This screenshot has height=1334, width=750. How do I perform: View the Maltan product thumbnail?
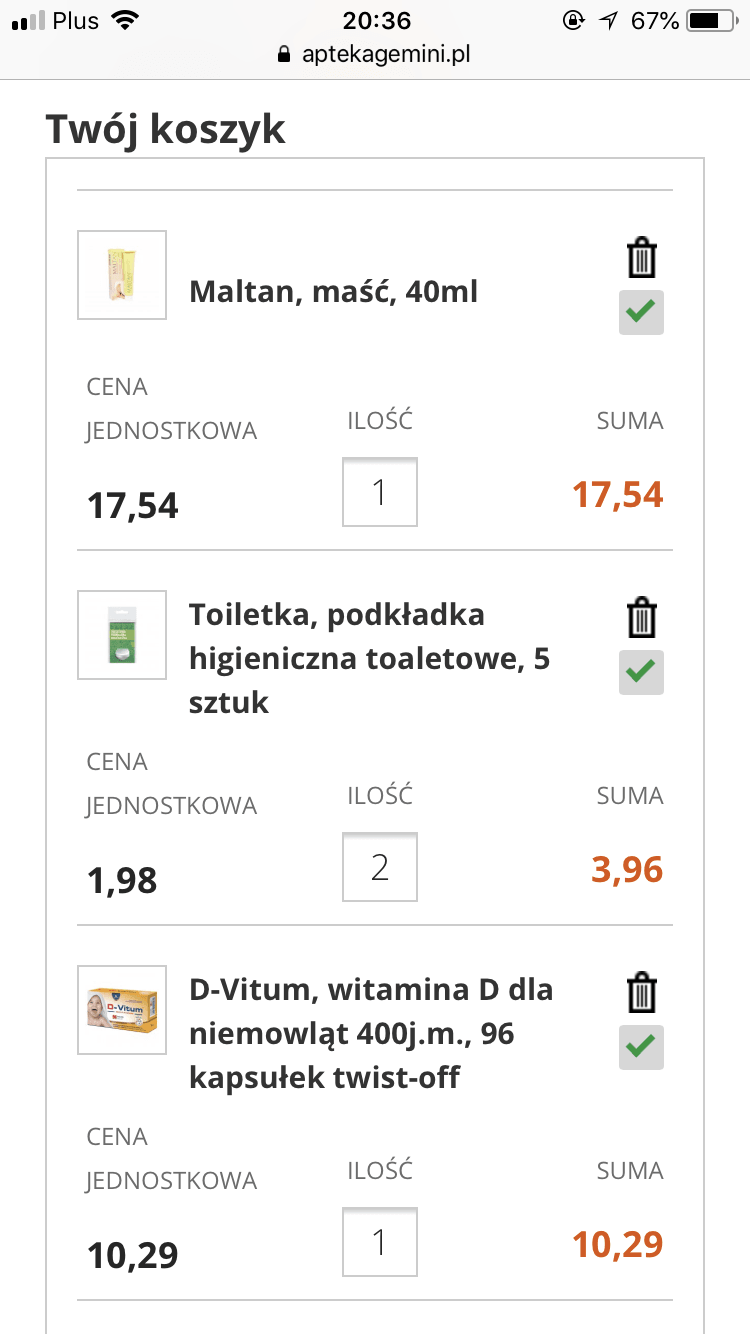point(122,275)
